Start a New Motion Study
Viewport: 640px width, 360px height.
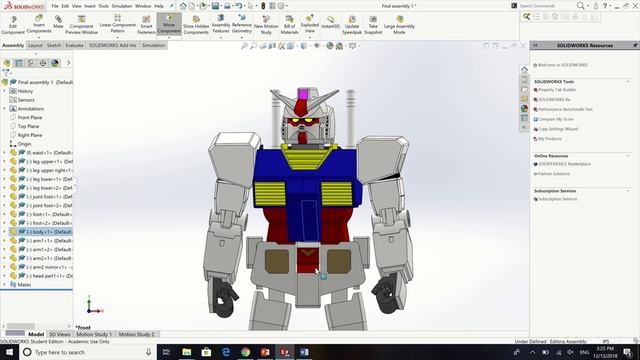[x=266, y=25]
